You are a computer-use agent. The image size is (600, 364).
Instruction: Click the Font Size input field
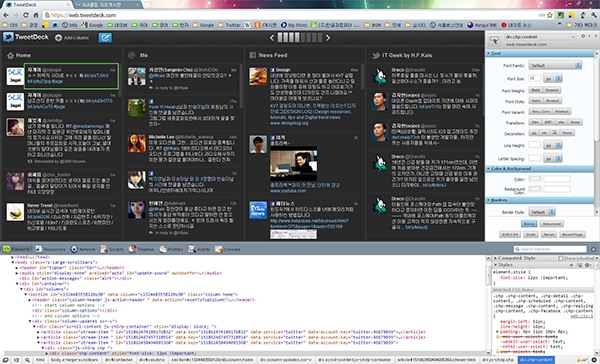[x=535, y=78]
